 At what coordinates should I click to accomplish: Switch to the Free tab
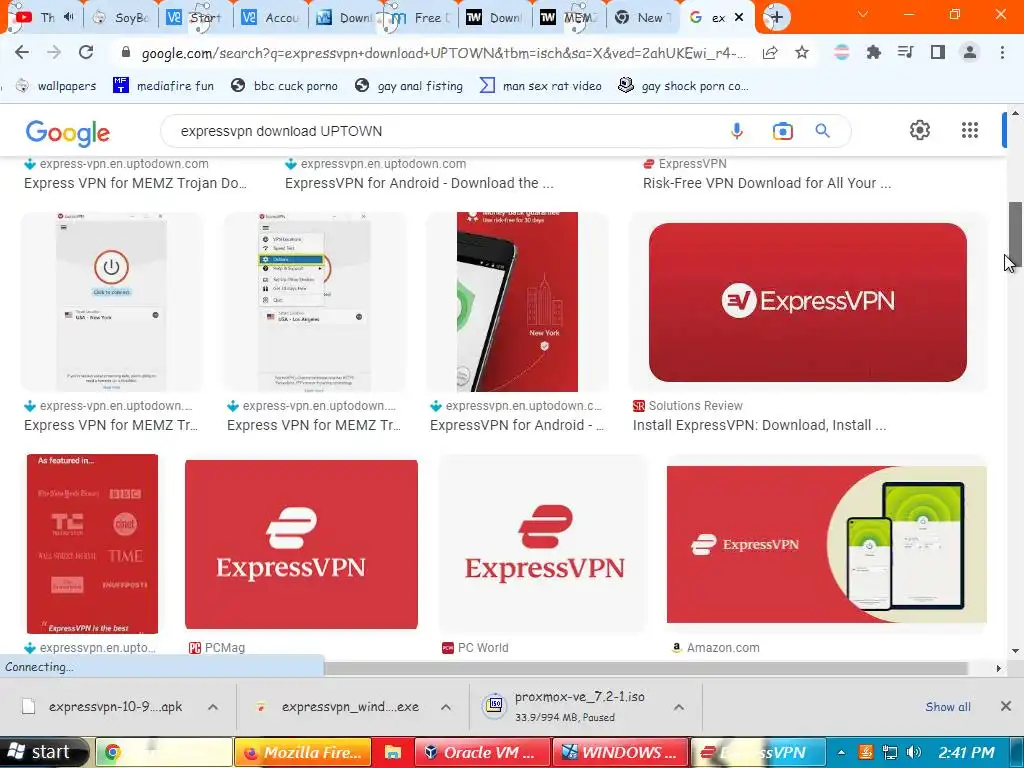[420, 18]
